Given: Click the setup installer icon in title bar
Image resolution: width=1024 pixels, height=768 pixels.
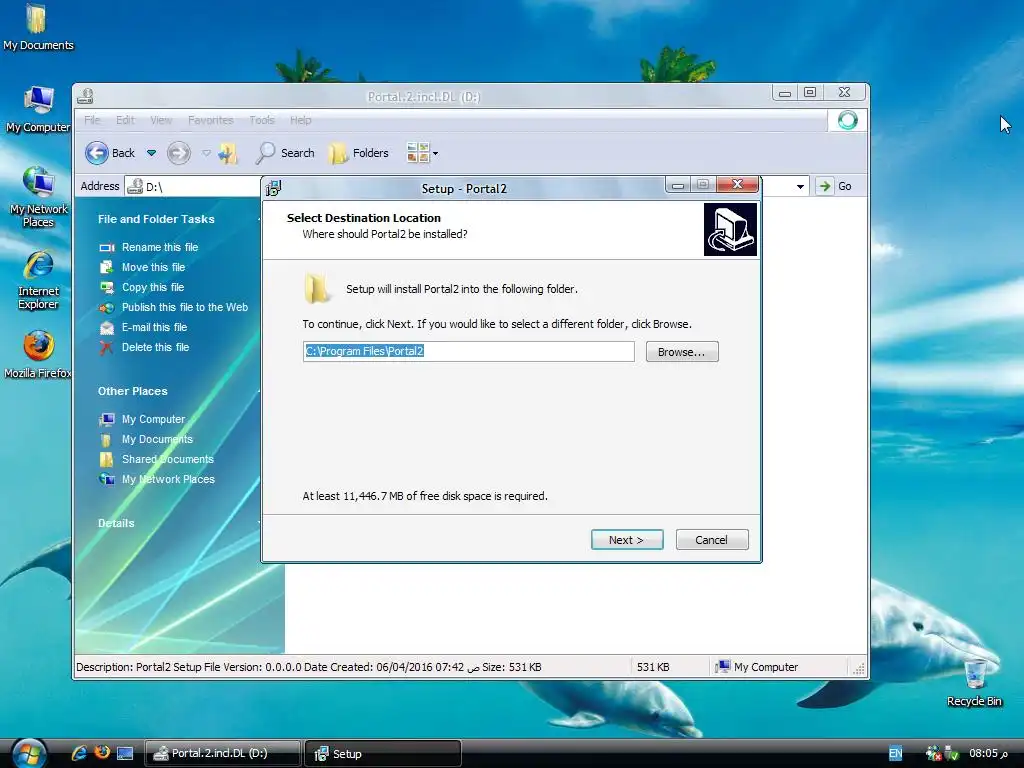Looking at the screenshot, I should [x=273, y=189].
